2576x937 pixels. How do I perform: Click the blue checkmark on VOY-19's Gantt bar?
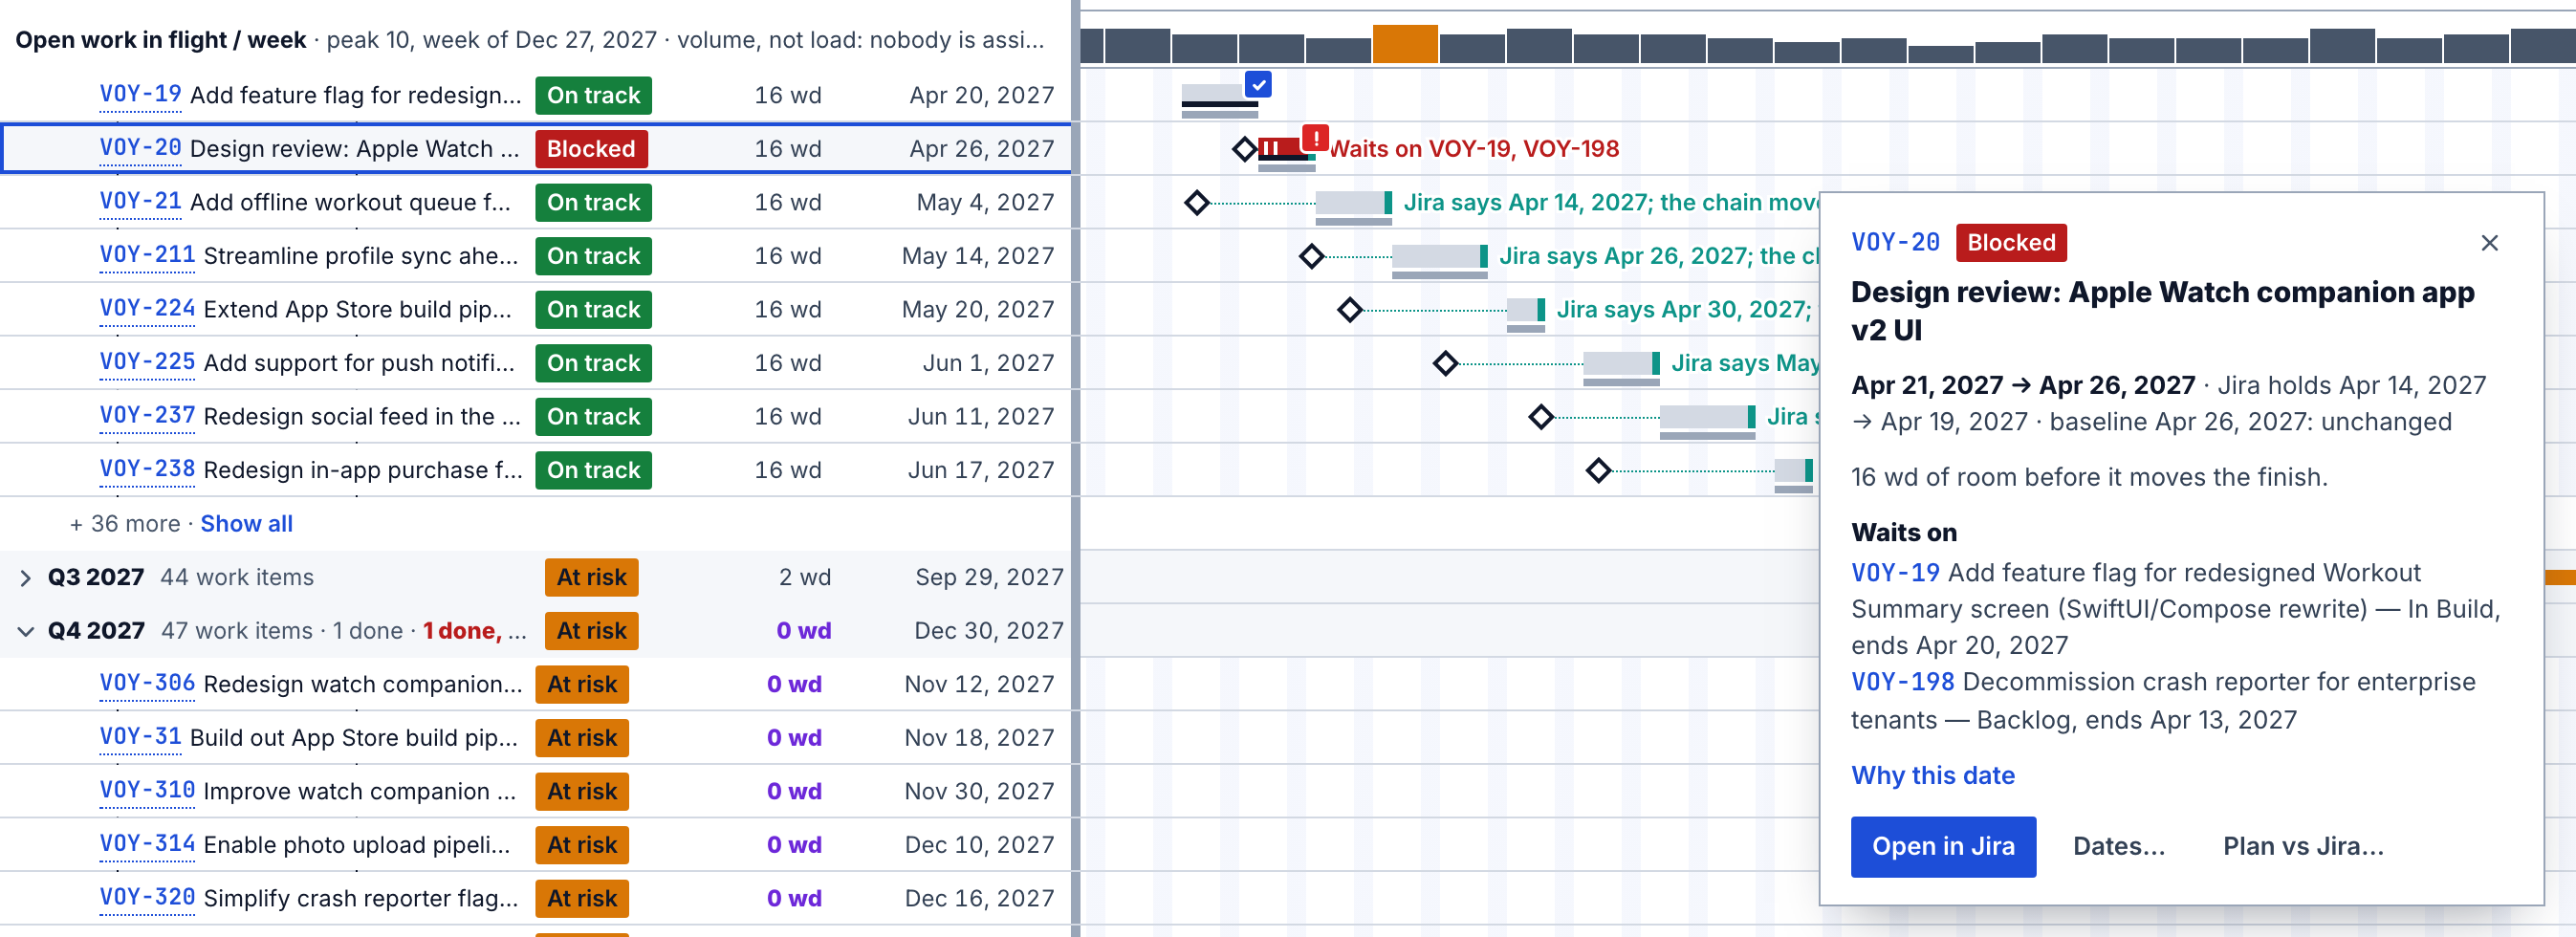coord(1258,85)
